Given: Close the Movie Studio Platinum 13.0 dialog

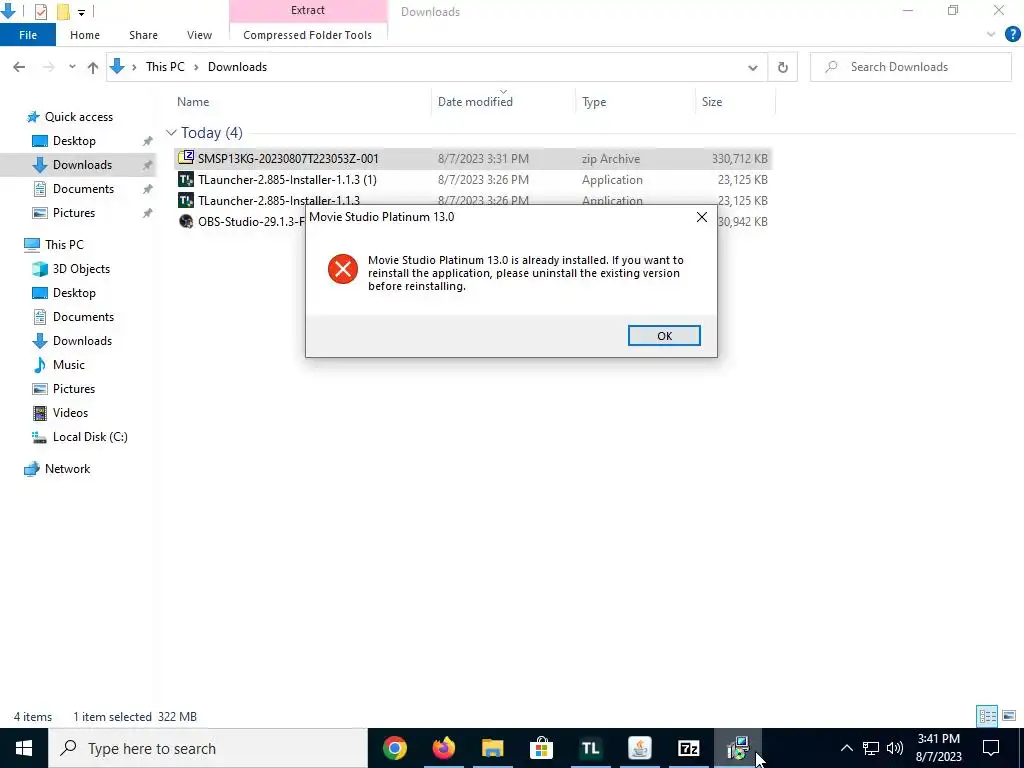Looking at the screenshot, I should (701, 217).
